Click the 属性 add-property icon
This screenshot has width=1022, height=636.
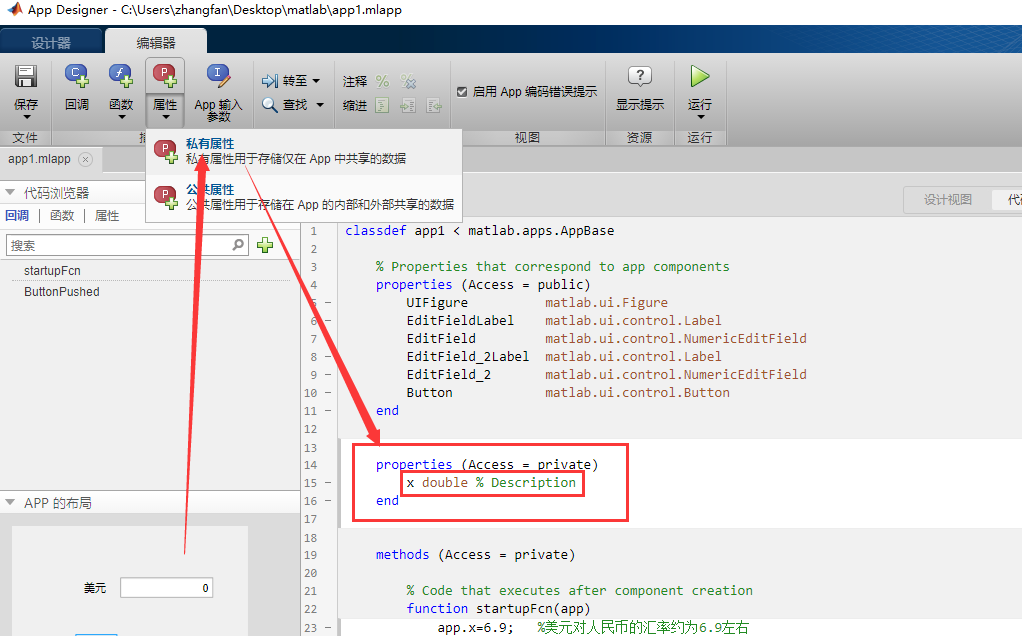click(165, 76)
